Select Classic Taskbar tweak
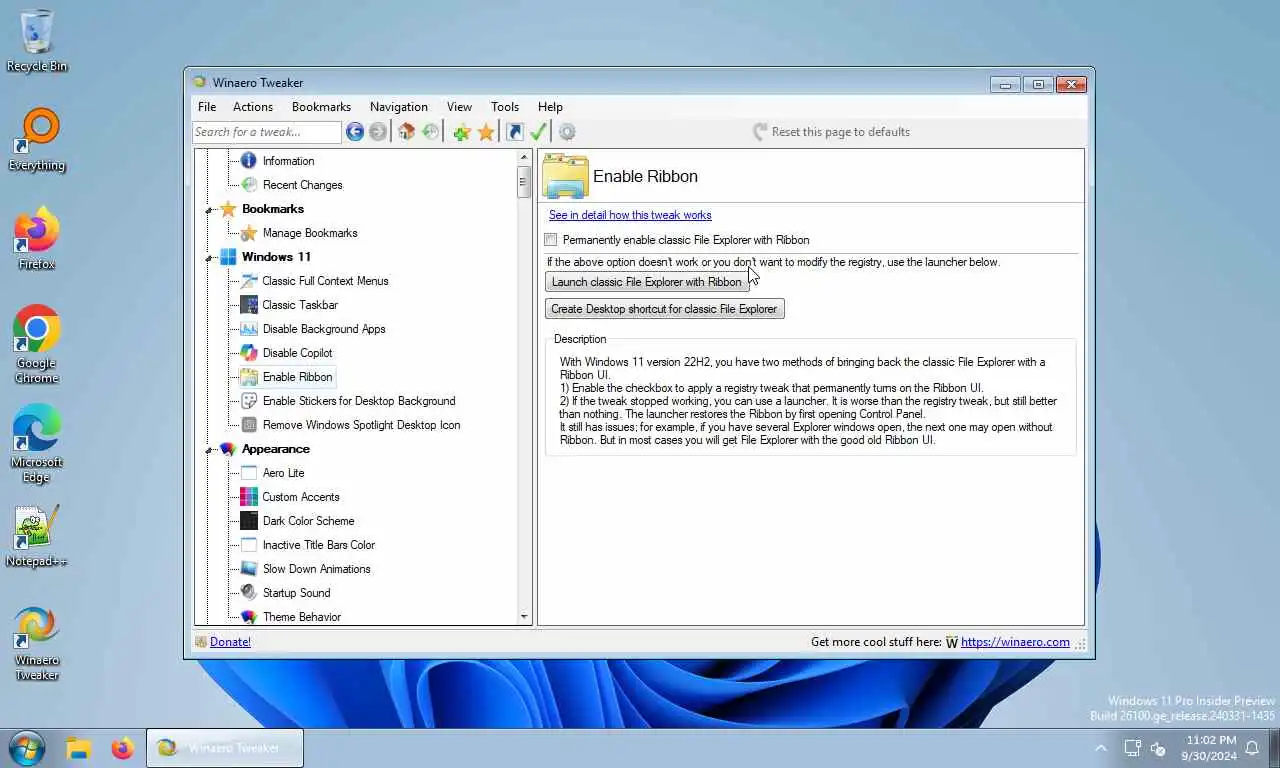Screen dimensions: 1280x768 coord(300,305)
